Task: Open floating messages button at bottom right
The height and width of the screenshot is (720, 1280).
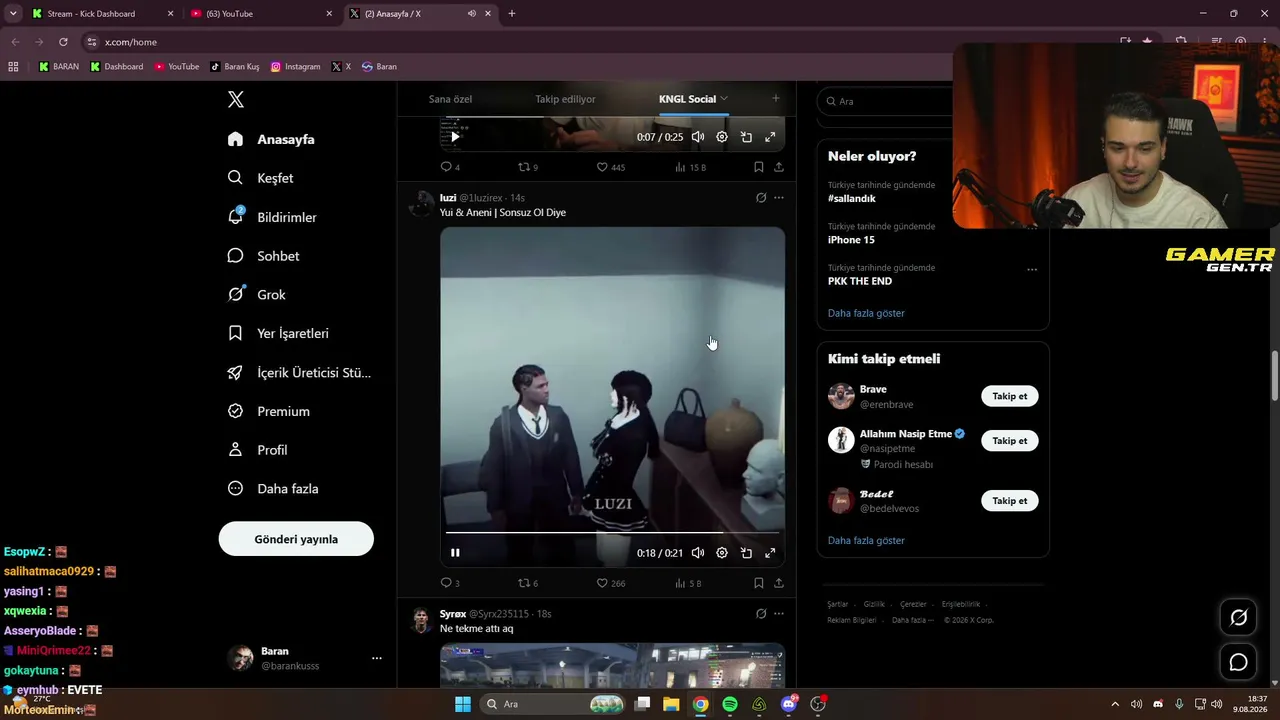Action: (x=1238, y=662)
